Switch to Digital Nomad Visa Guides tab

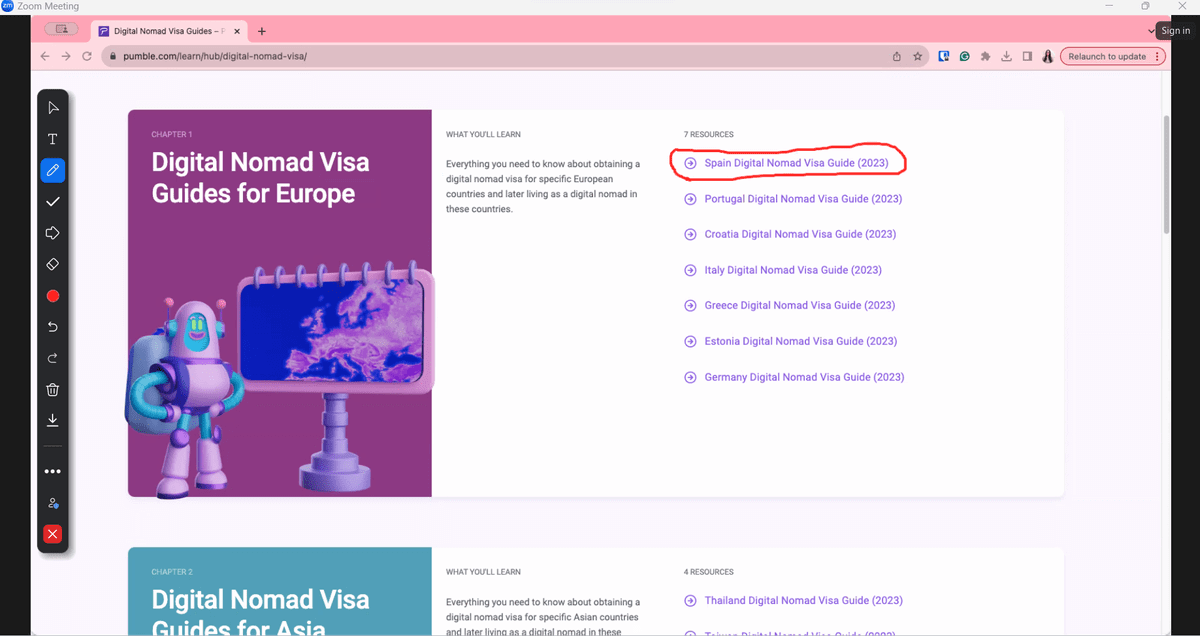click(x=166, y=31)
